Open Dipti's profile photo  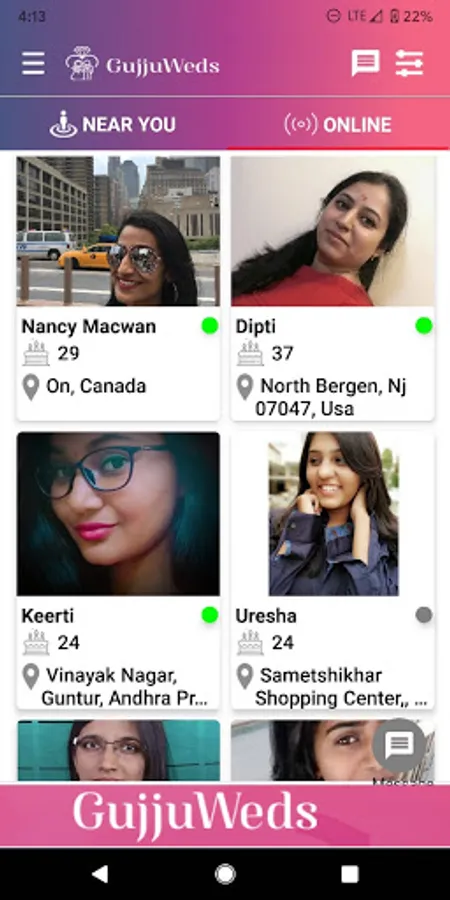pyautogui.click(x=333, y=231)
